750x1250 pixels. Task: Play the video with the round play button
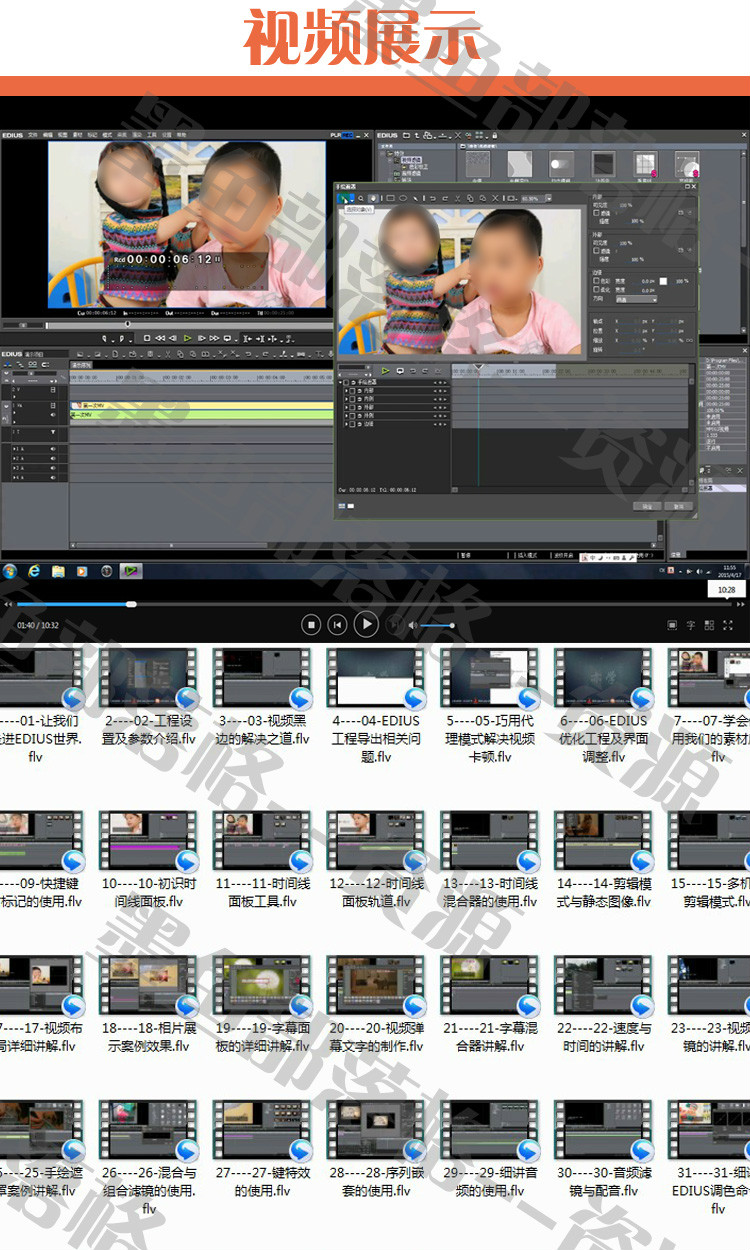(367, 625)
